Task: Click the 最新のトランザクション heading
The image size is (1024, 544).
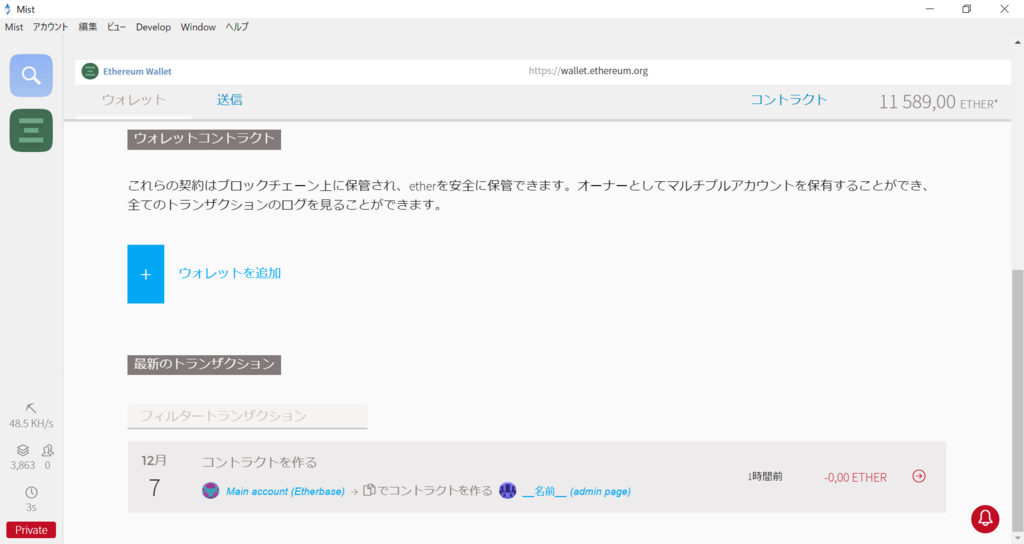Action: tap(204, 364)
